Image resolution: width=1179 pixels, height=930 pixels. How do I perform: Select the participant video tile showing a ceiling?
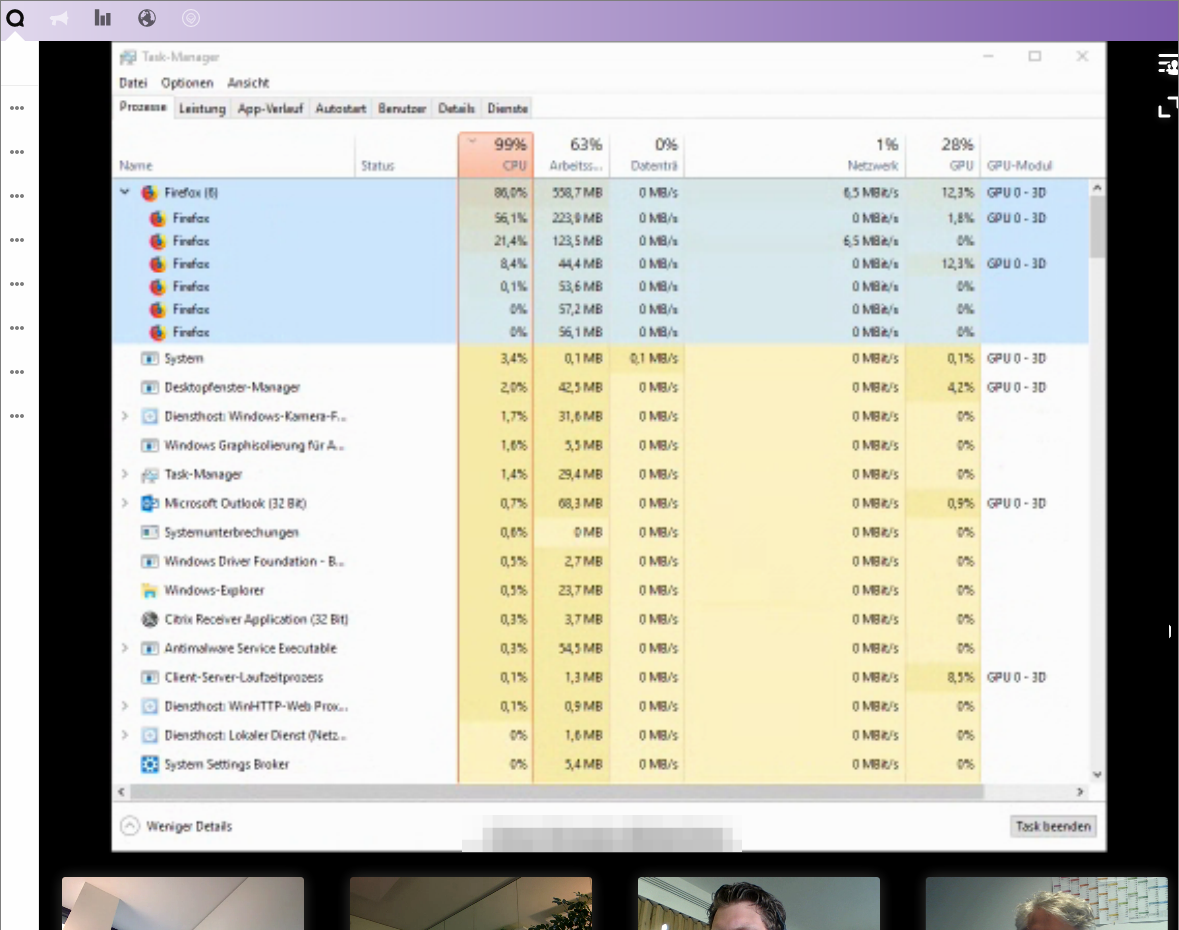(x=183, y=903)
